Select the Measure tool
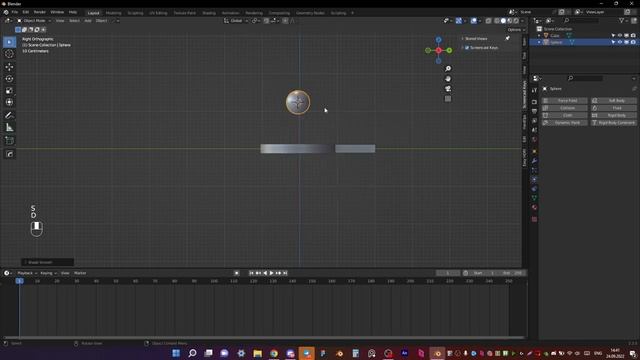Viewport: 640px width, 360px height. pos(9,128)
